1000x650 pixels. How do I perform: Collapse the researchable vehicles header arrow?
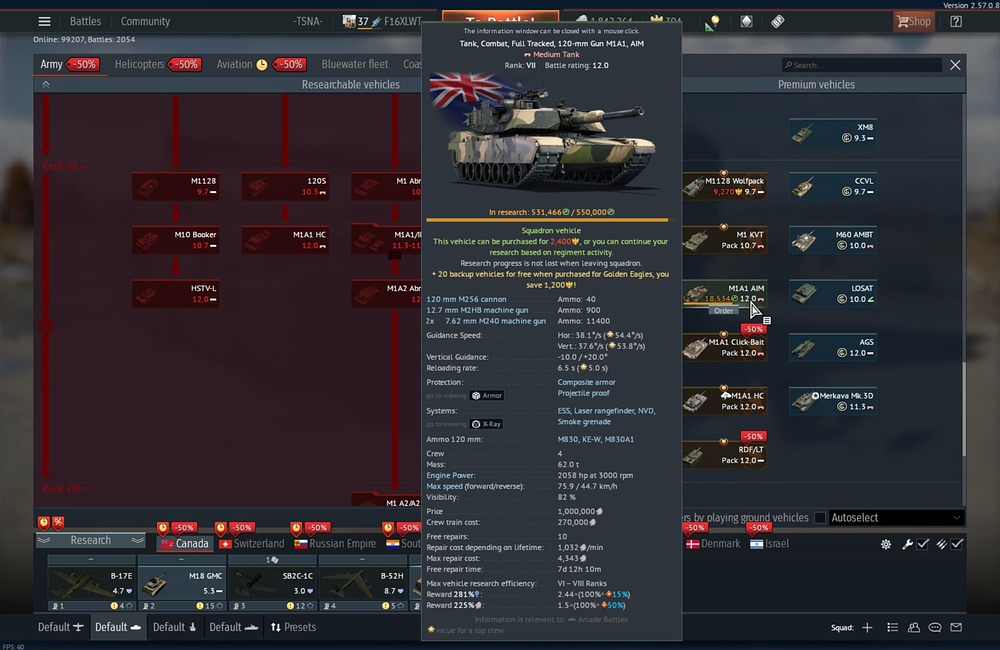coord(45,84)
